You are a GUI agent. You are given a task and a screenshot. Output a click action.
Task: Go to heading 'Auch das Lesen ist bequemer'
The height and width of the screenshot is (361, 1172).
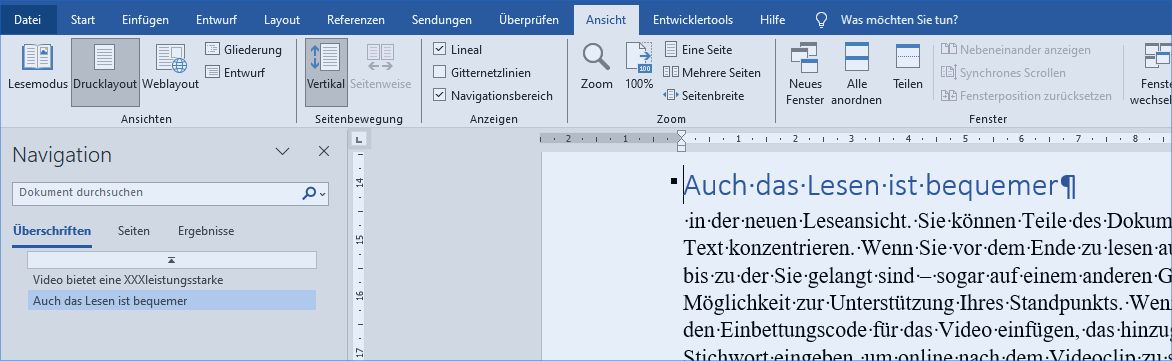172,300
